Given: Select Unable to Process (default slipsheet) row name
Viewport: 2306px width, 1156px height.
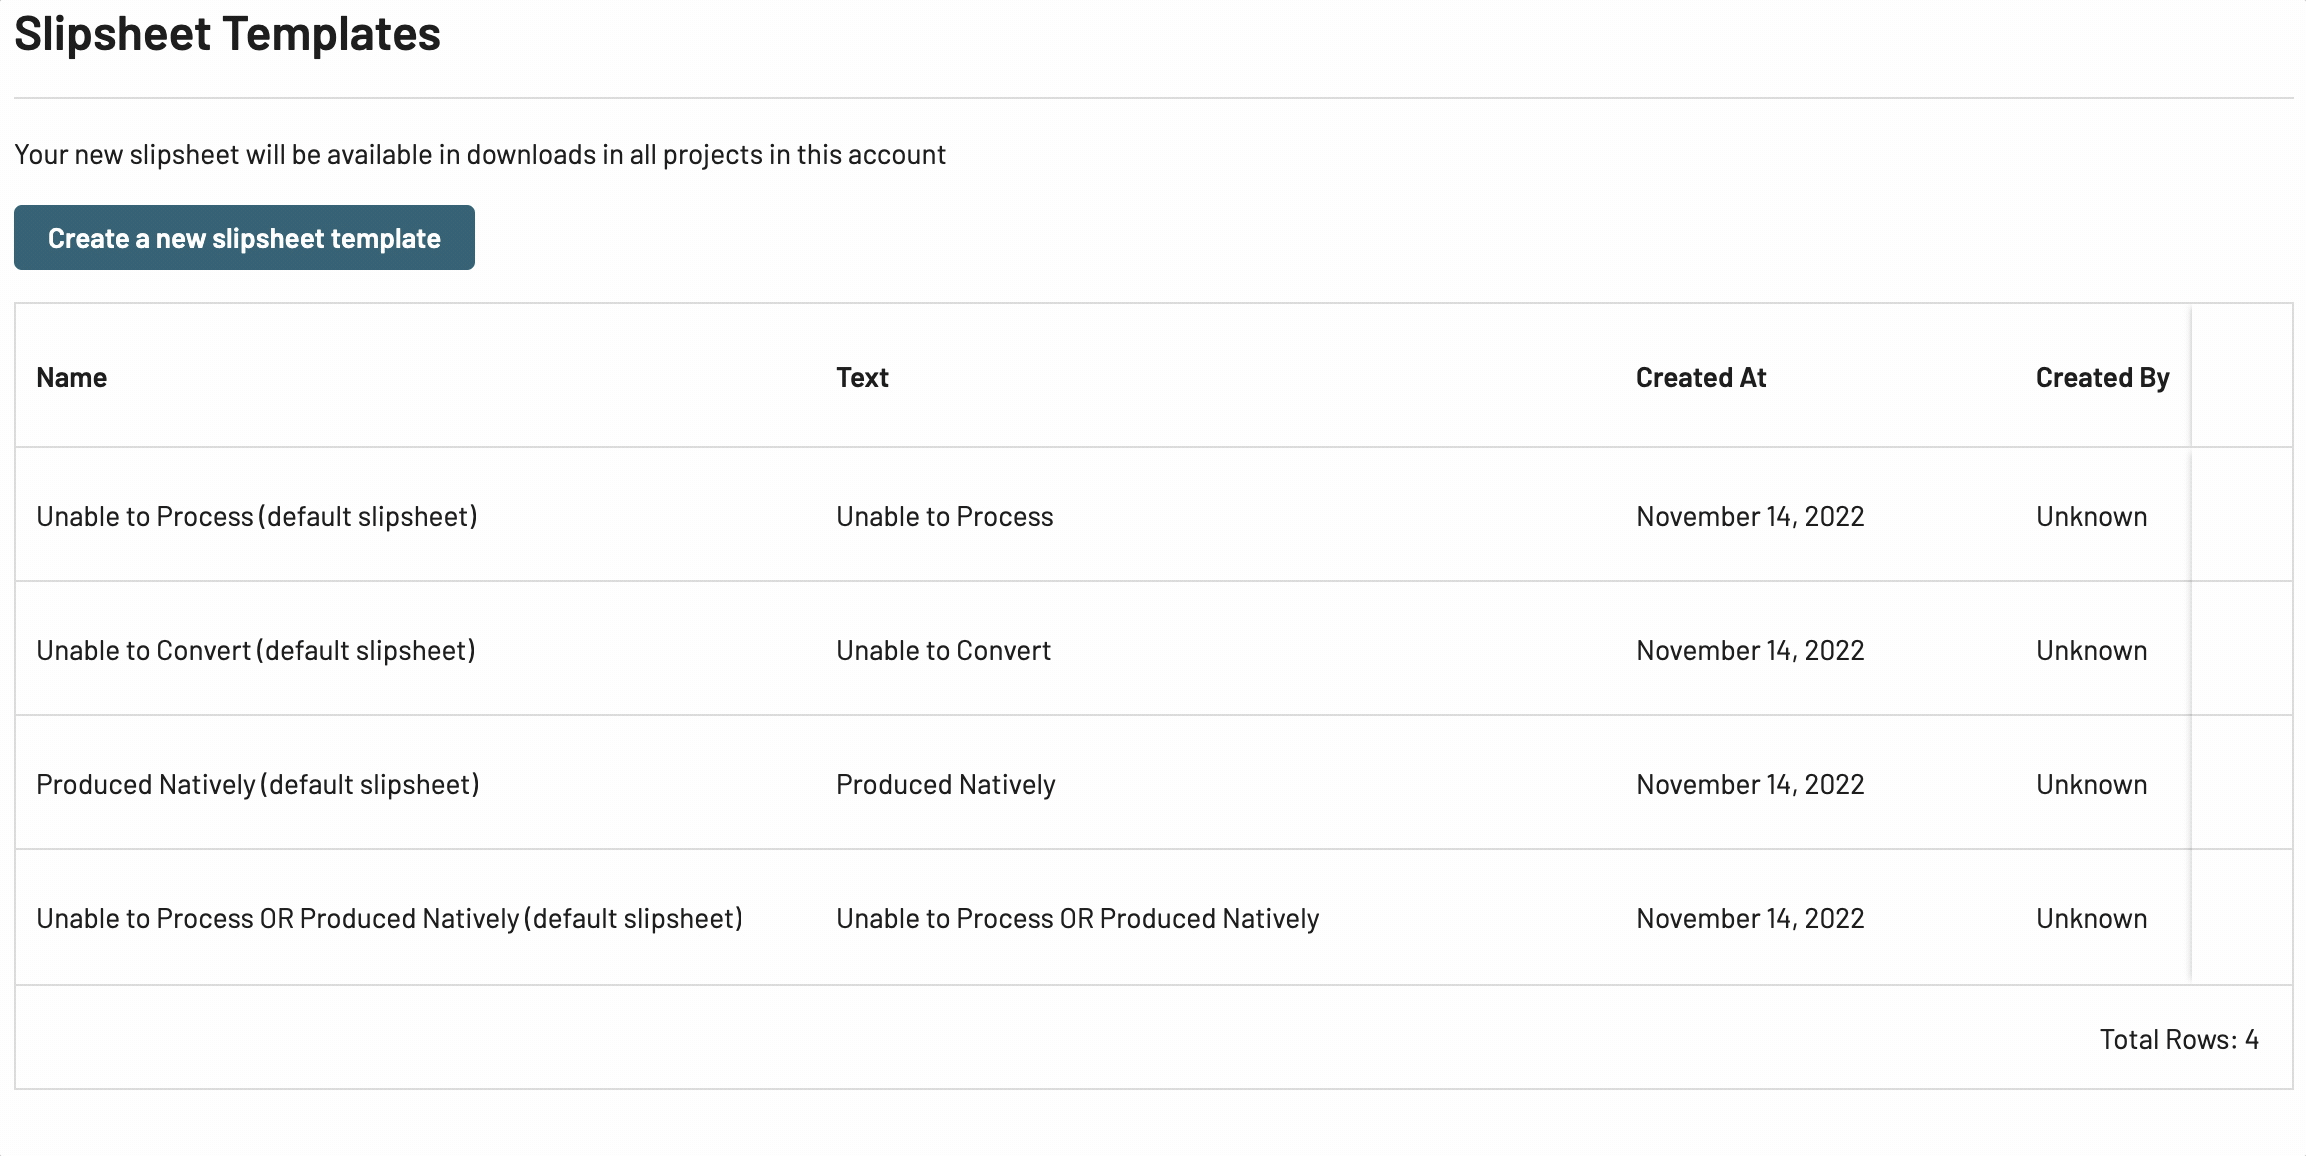Looking at the screenshot, I should click(x=257, y=516).
